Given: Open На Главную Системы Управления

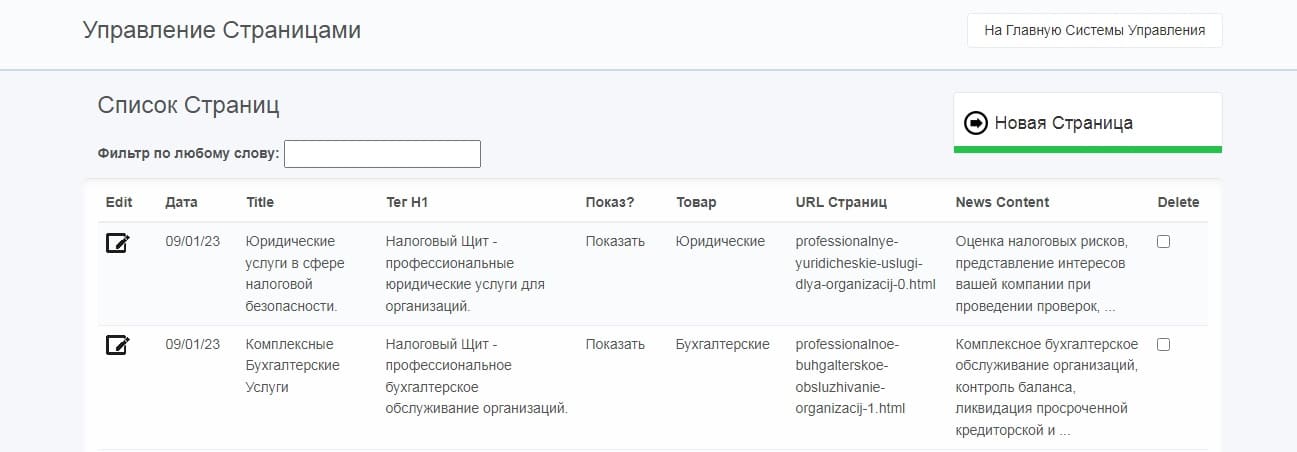Looking at the screenshot, I should pos(1094,30).
